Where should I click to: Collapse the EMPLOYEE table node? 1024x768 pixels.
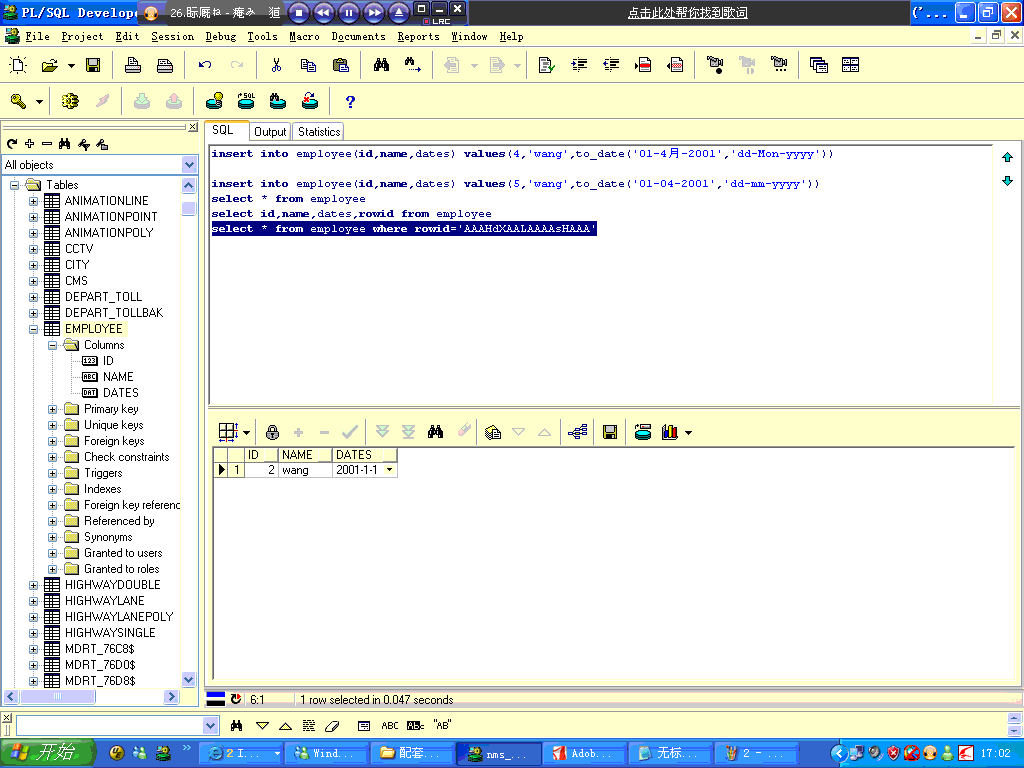(33, 329)
